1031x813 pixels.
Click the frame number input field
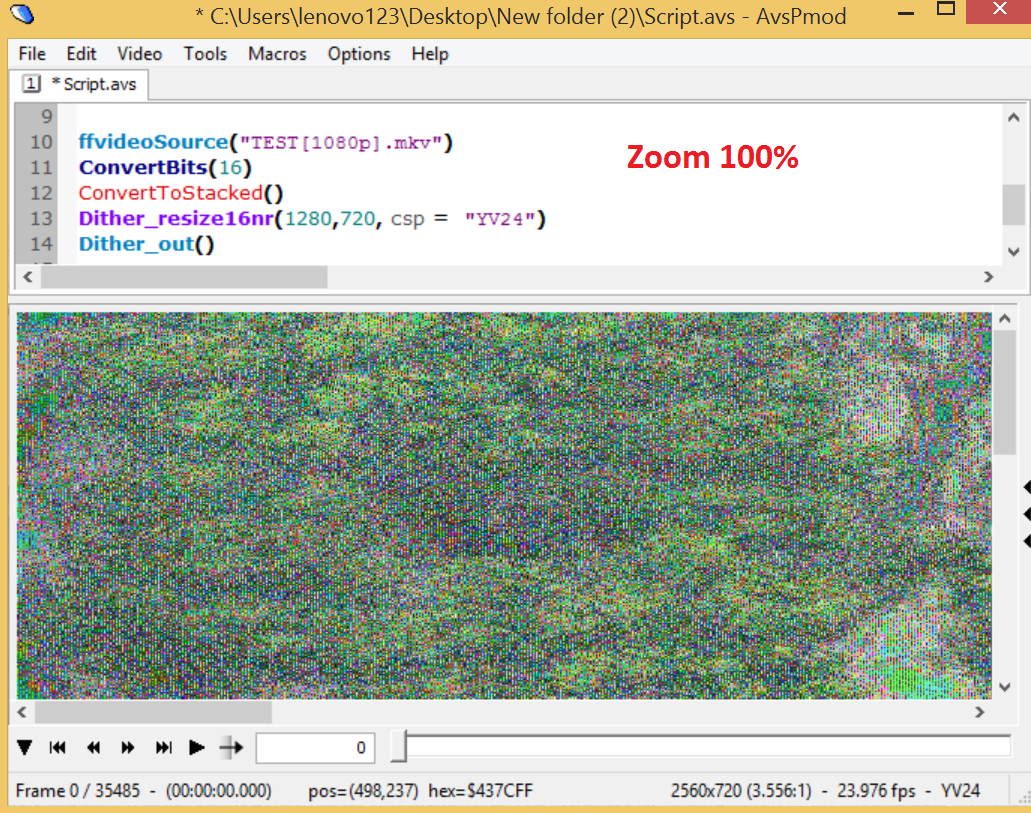point(315,748)
